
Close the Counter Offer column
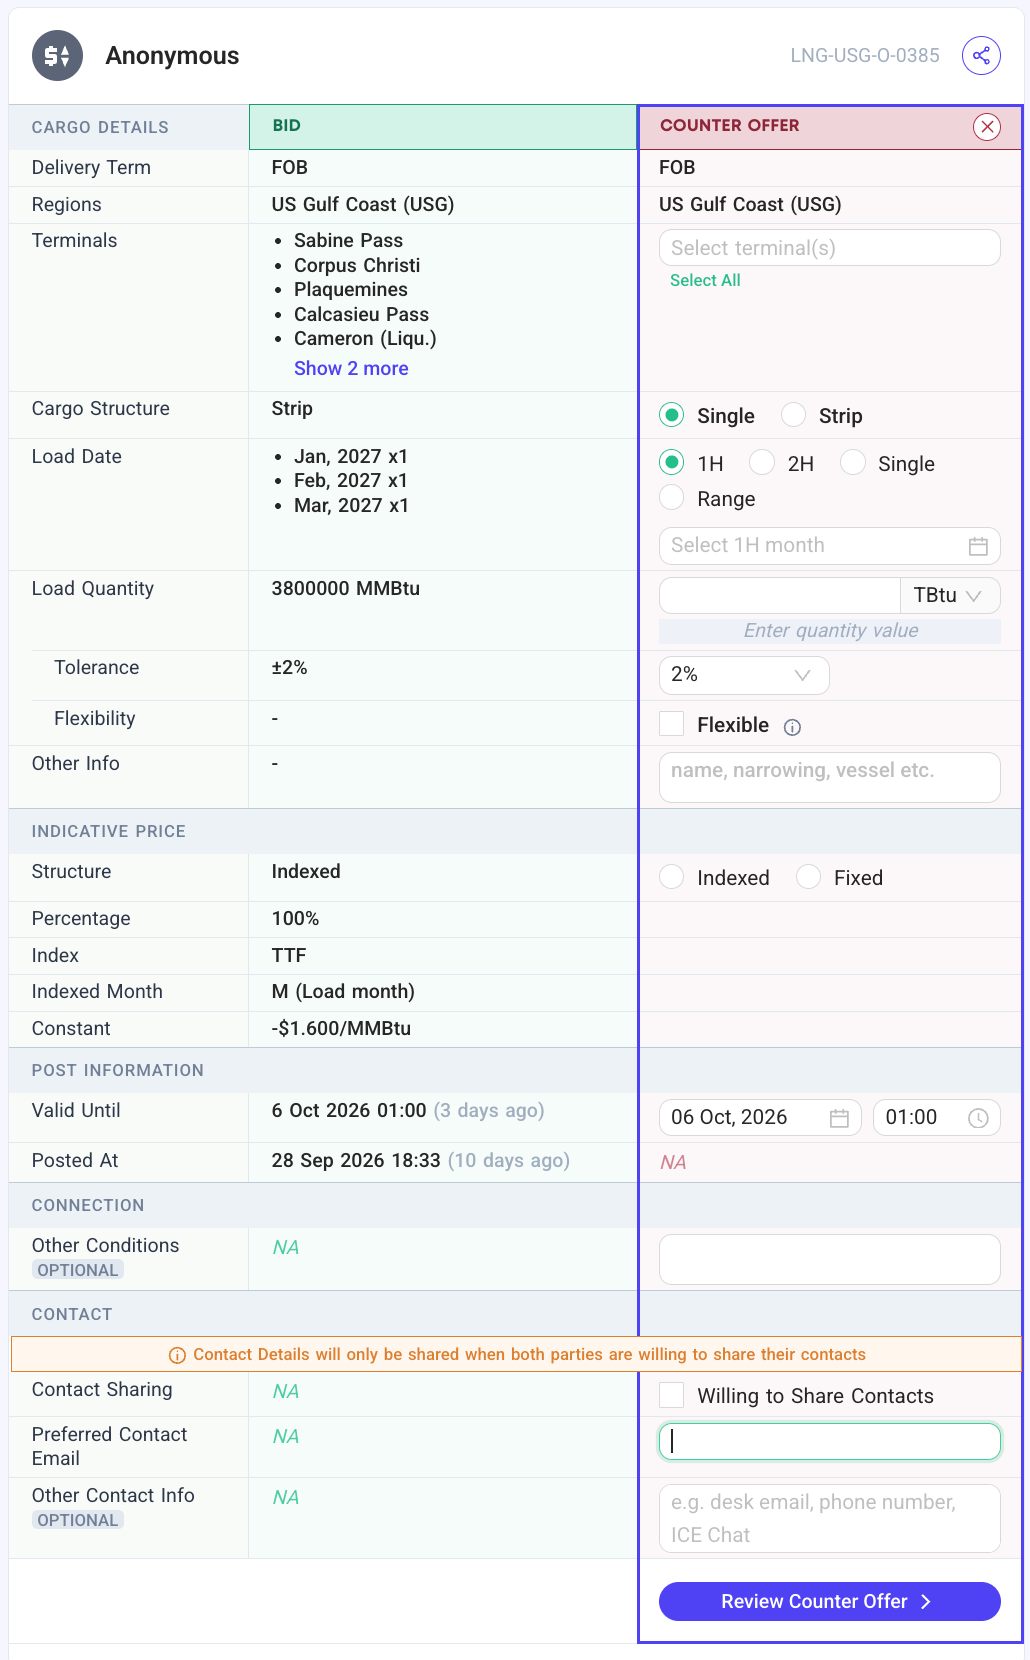[x=987, y=127]
